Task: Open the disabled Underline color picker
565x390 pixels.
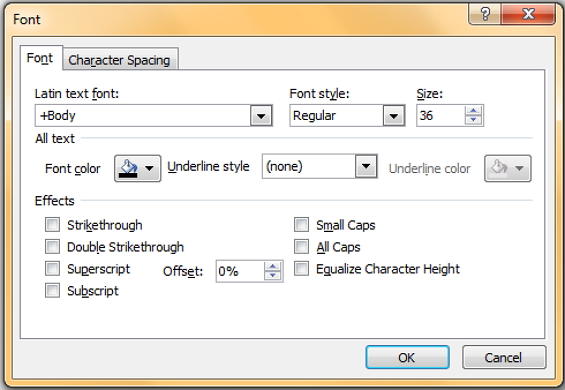Action: pos(508,168)
